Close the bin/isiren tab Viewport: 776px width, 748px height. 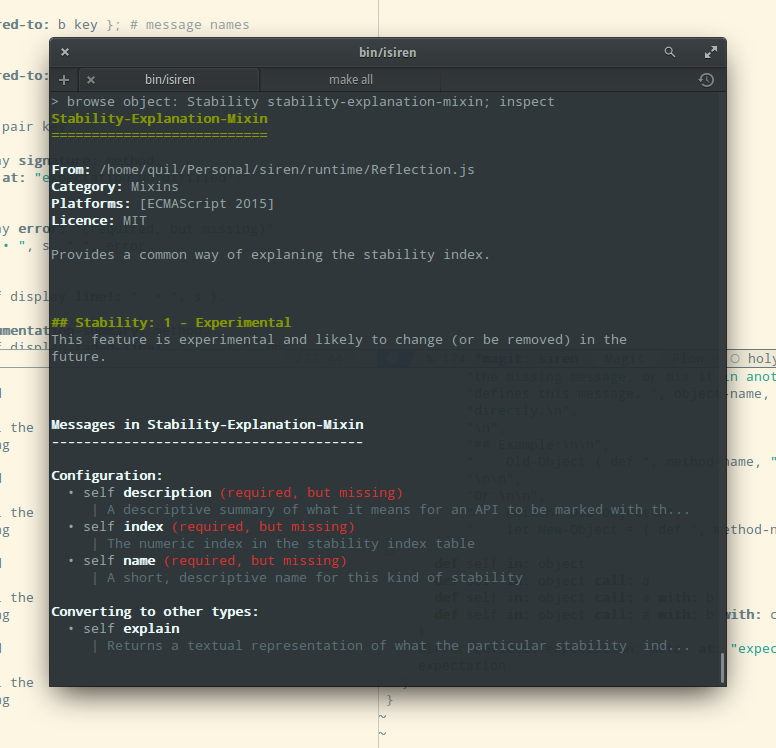tap(91, 80)
